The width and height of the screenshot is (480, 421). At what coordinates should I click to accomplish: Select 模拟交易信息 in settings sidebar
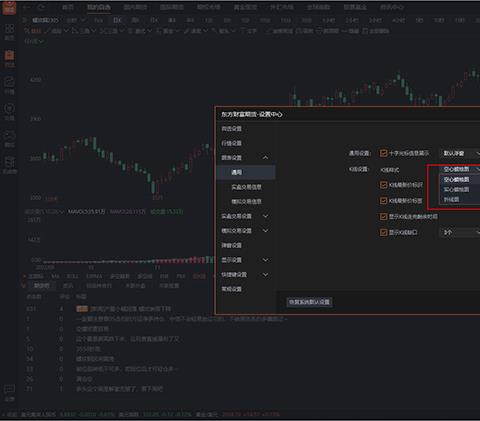tap(246, 202)
